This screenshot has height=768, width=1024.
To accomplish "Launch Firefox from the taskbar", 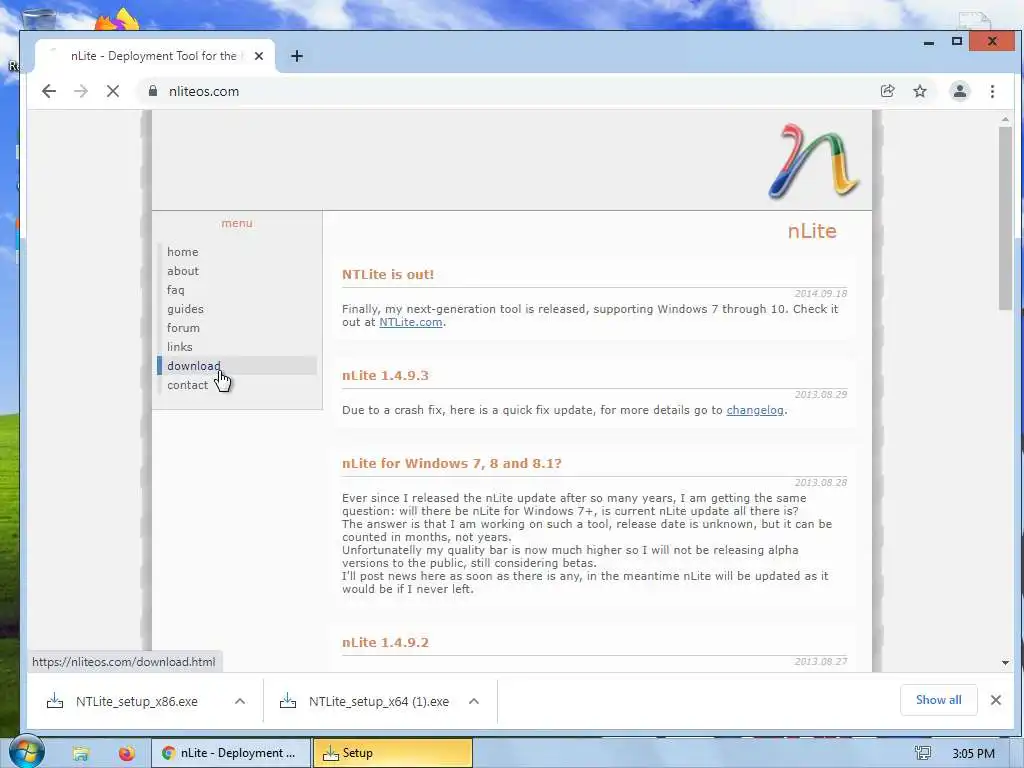I will [127, 754].
